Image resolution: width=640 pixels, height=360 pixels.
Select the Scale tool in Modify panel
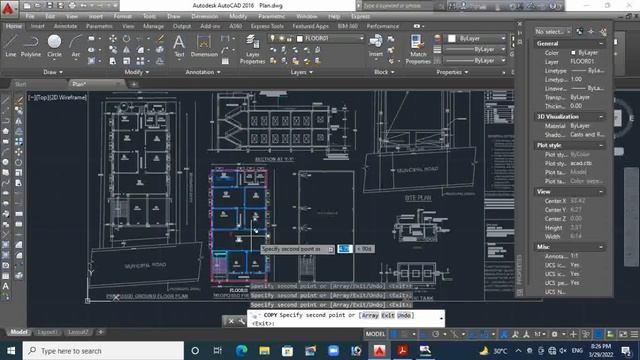[126, 61]
